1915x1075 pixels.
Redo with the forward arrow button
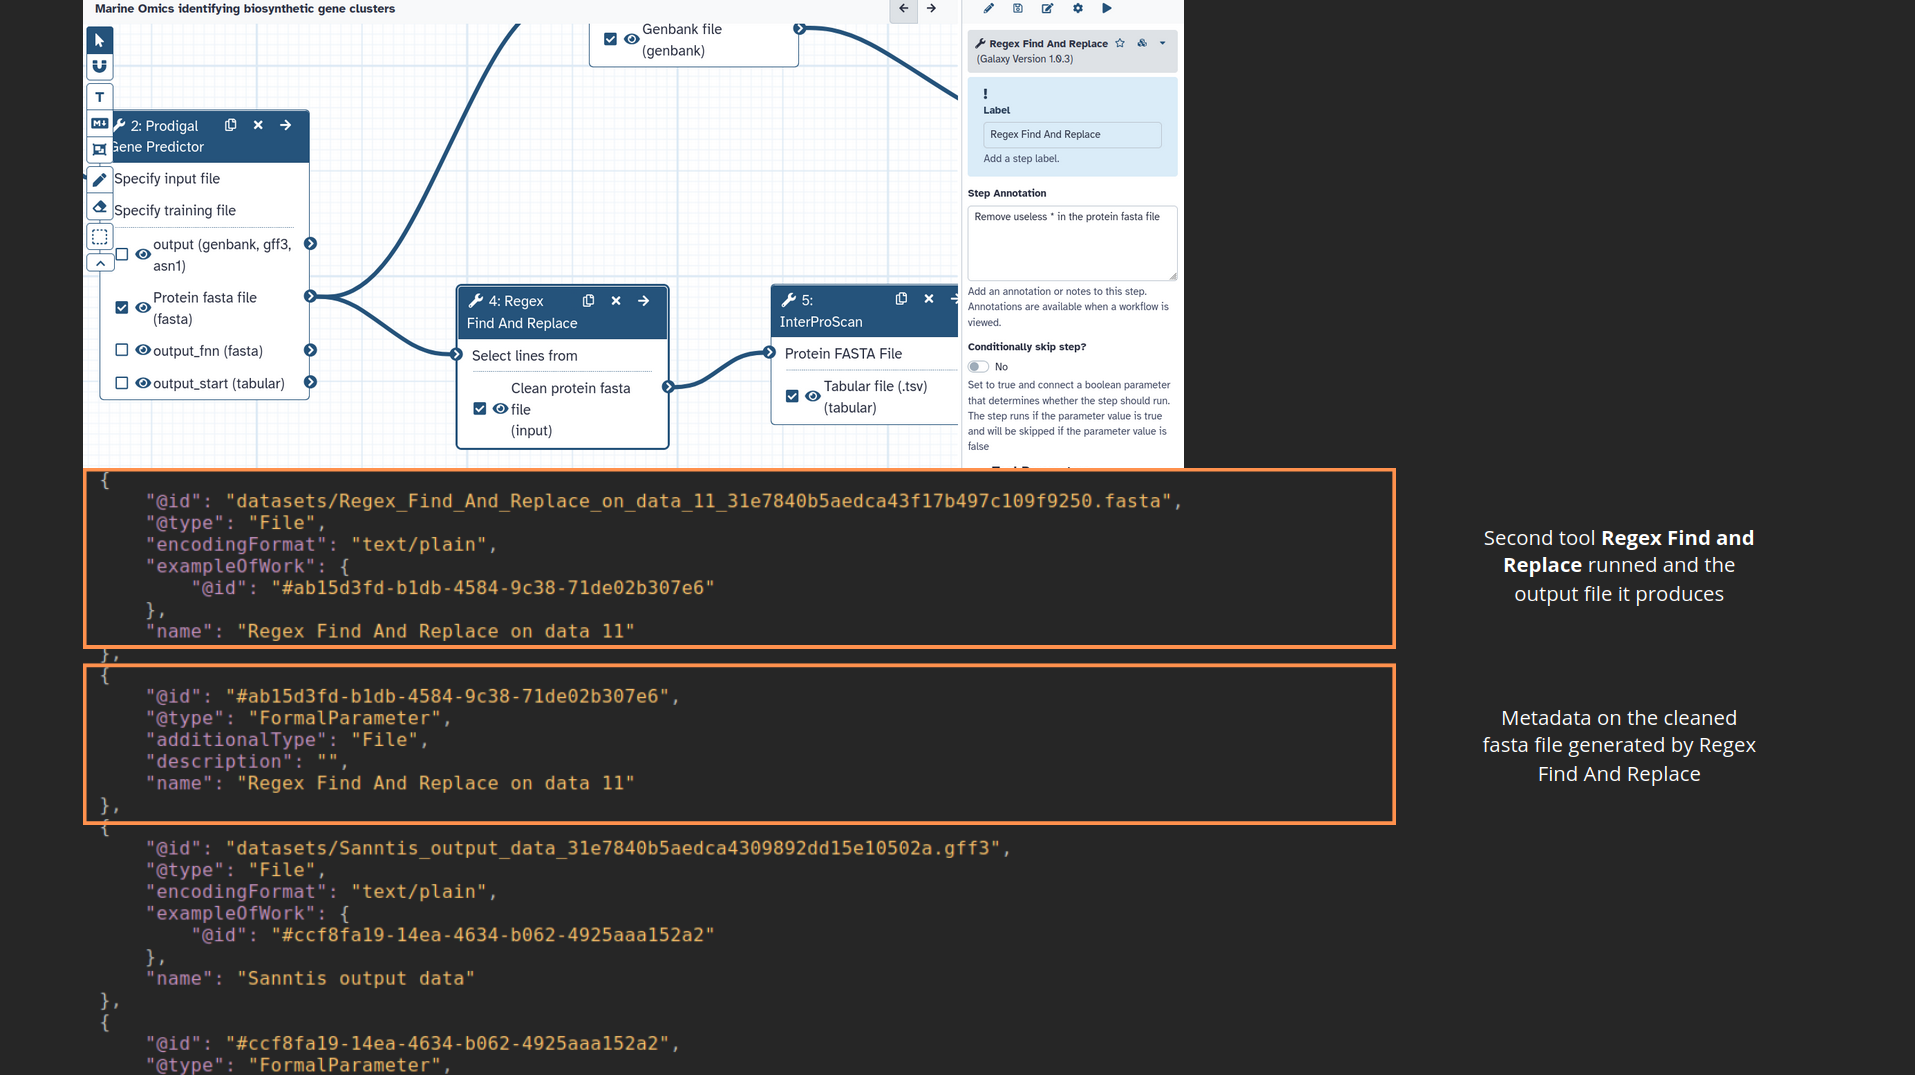931,8
